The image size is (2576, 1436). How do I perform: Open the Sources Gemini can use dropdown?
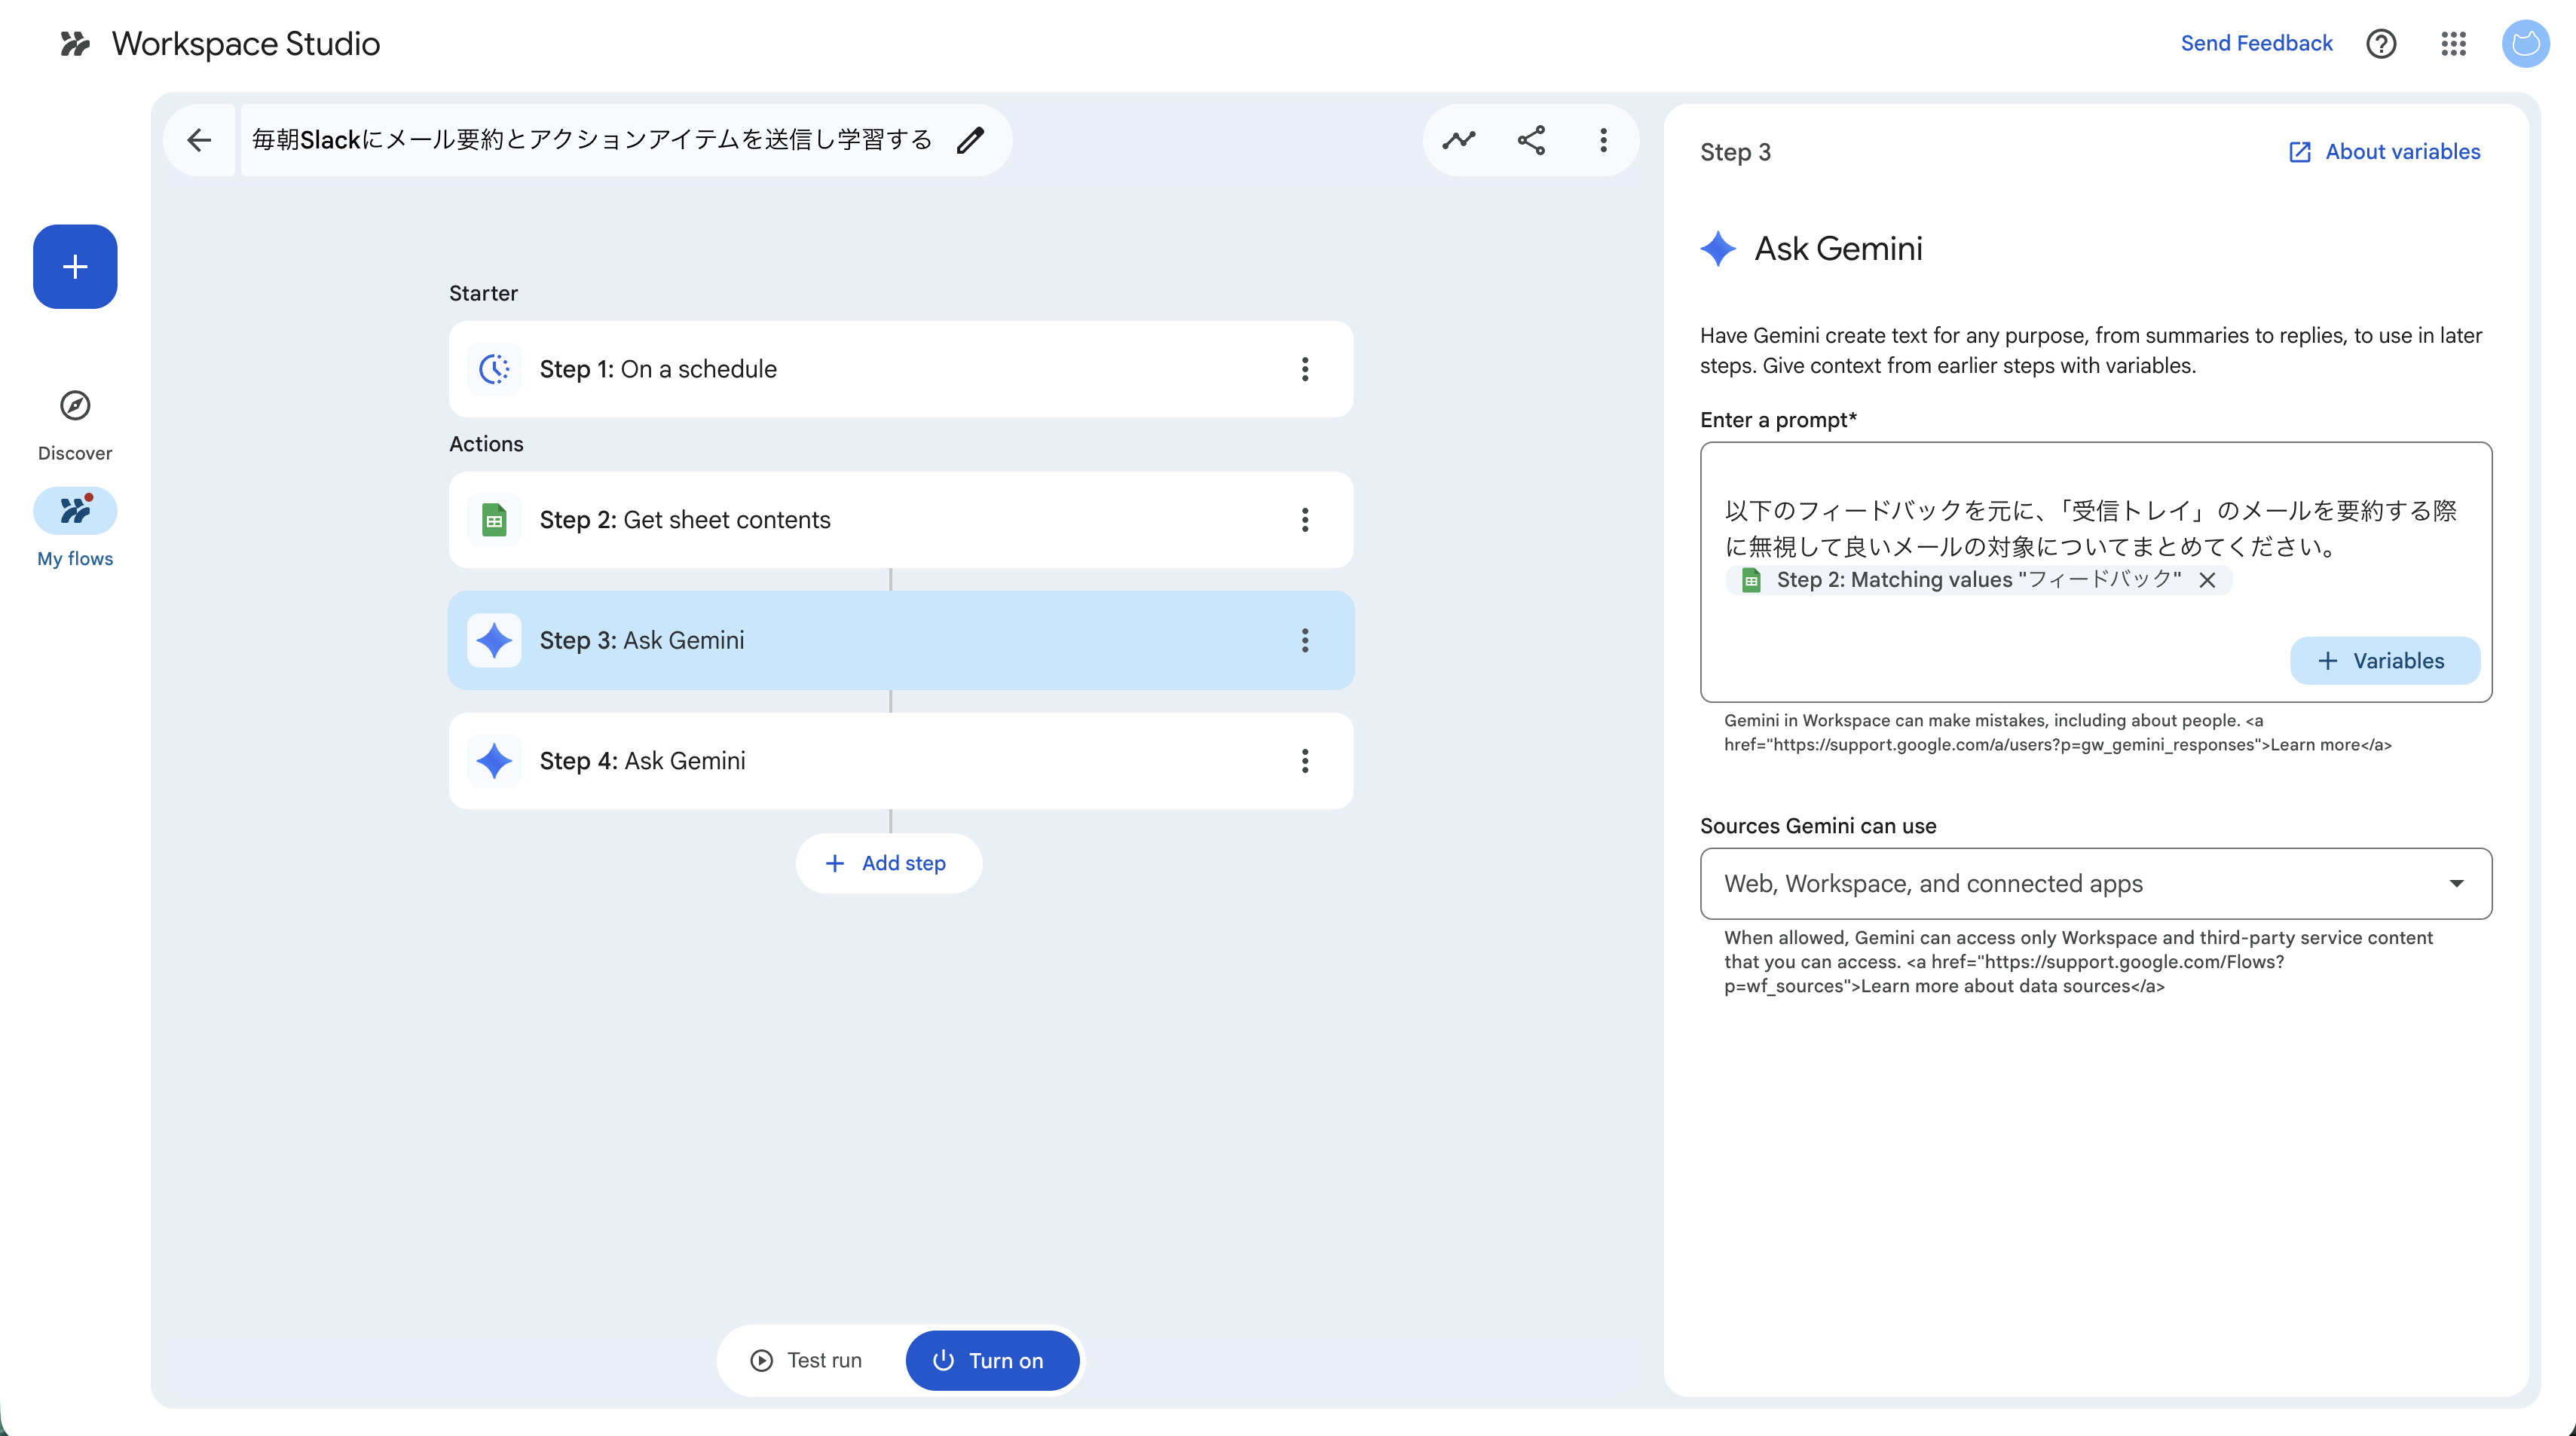point(2095,883)
